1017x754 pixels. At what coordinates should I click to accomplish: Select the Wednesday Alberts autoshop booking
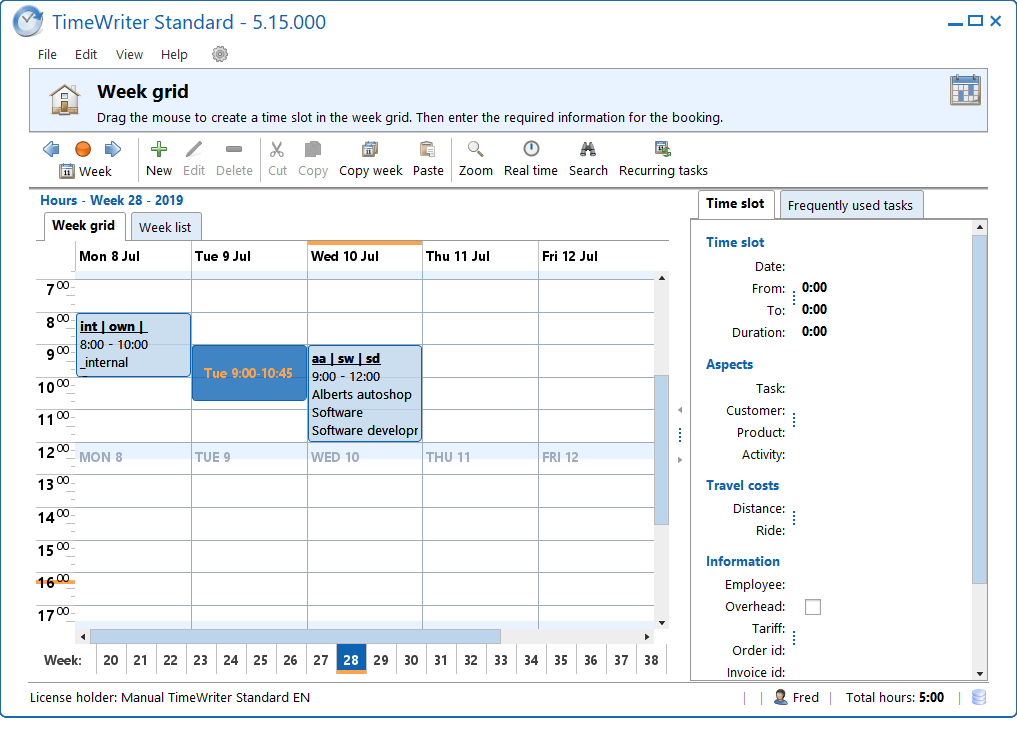coord(364,394)
